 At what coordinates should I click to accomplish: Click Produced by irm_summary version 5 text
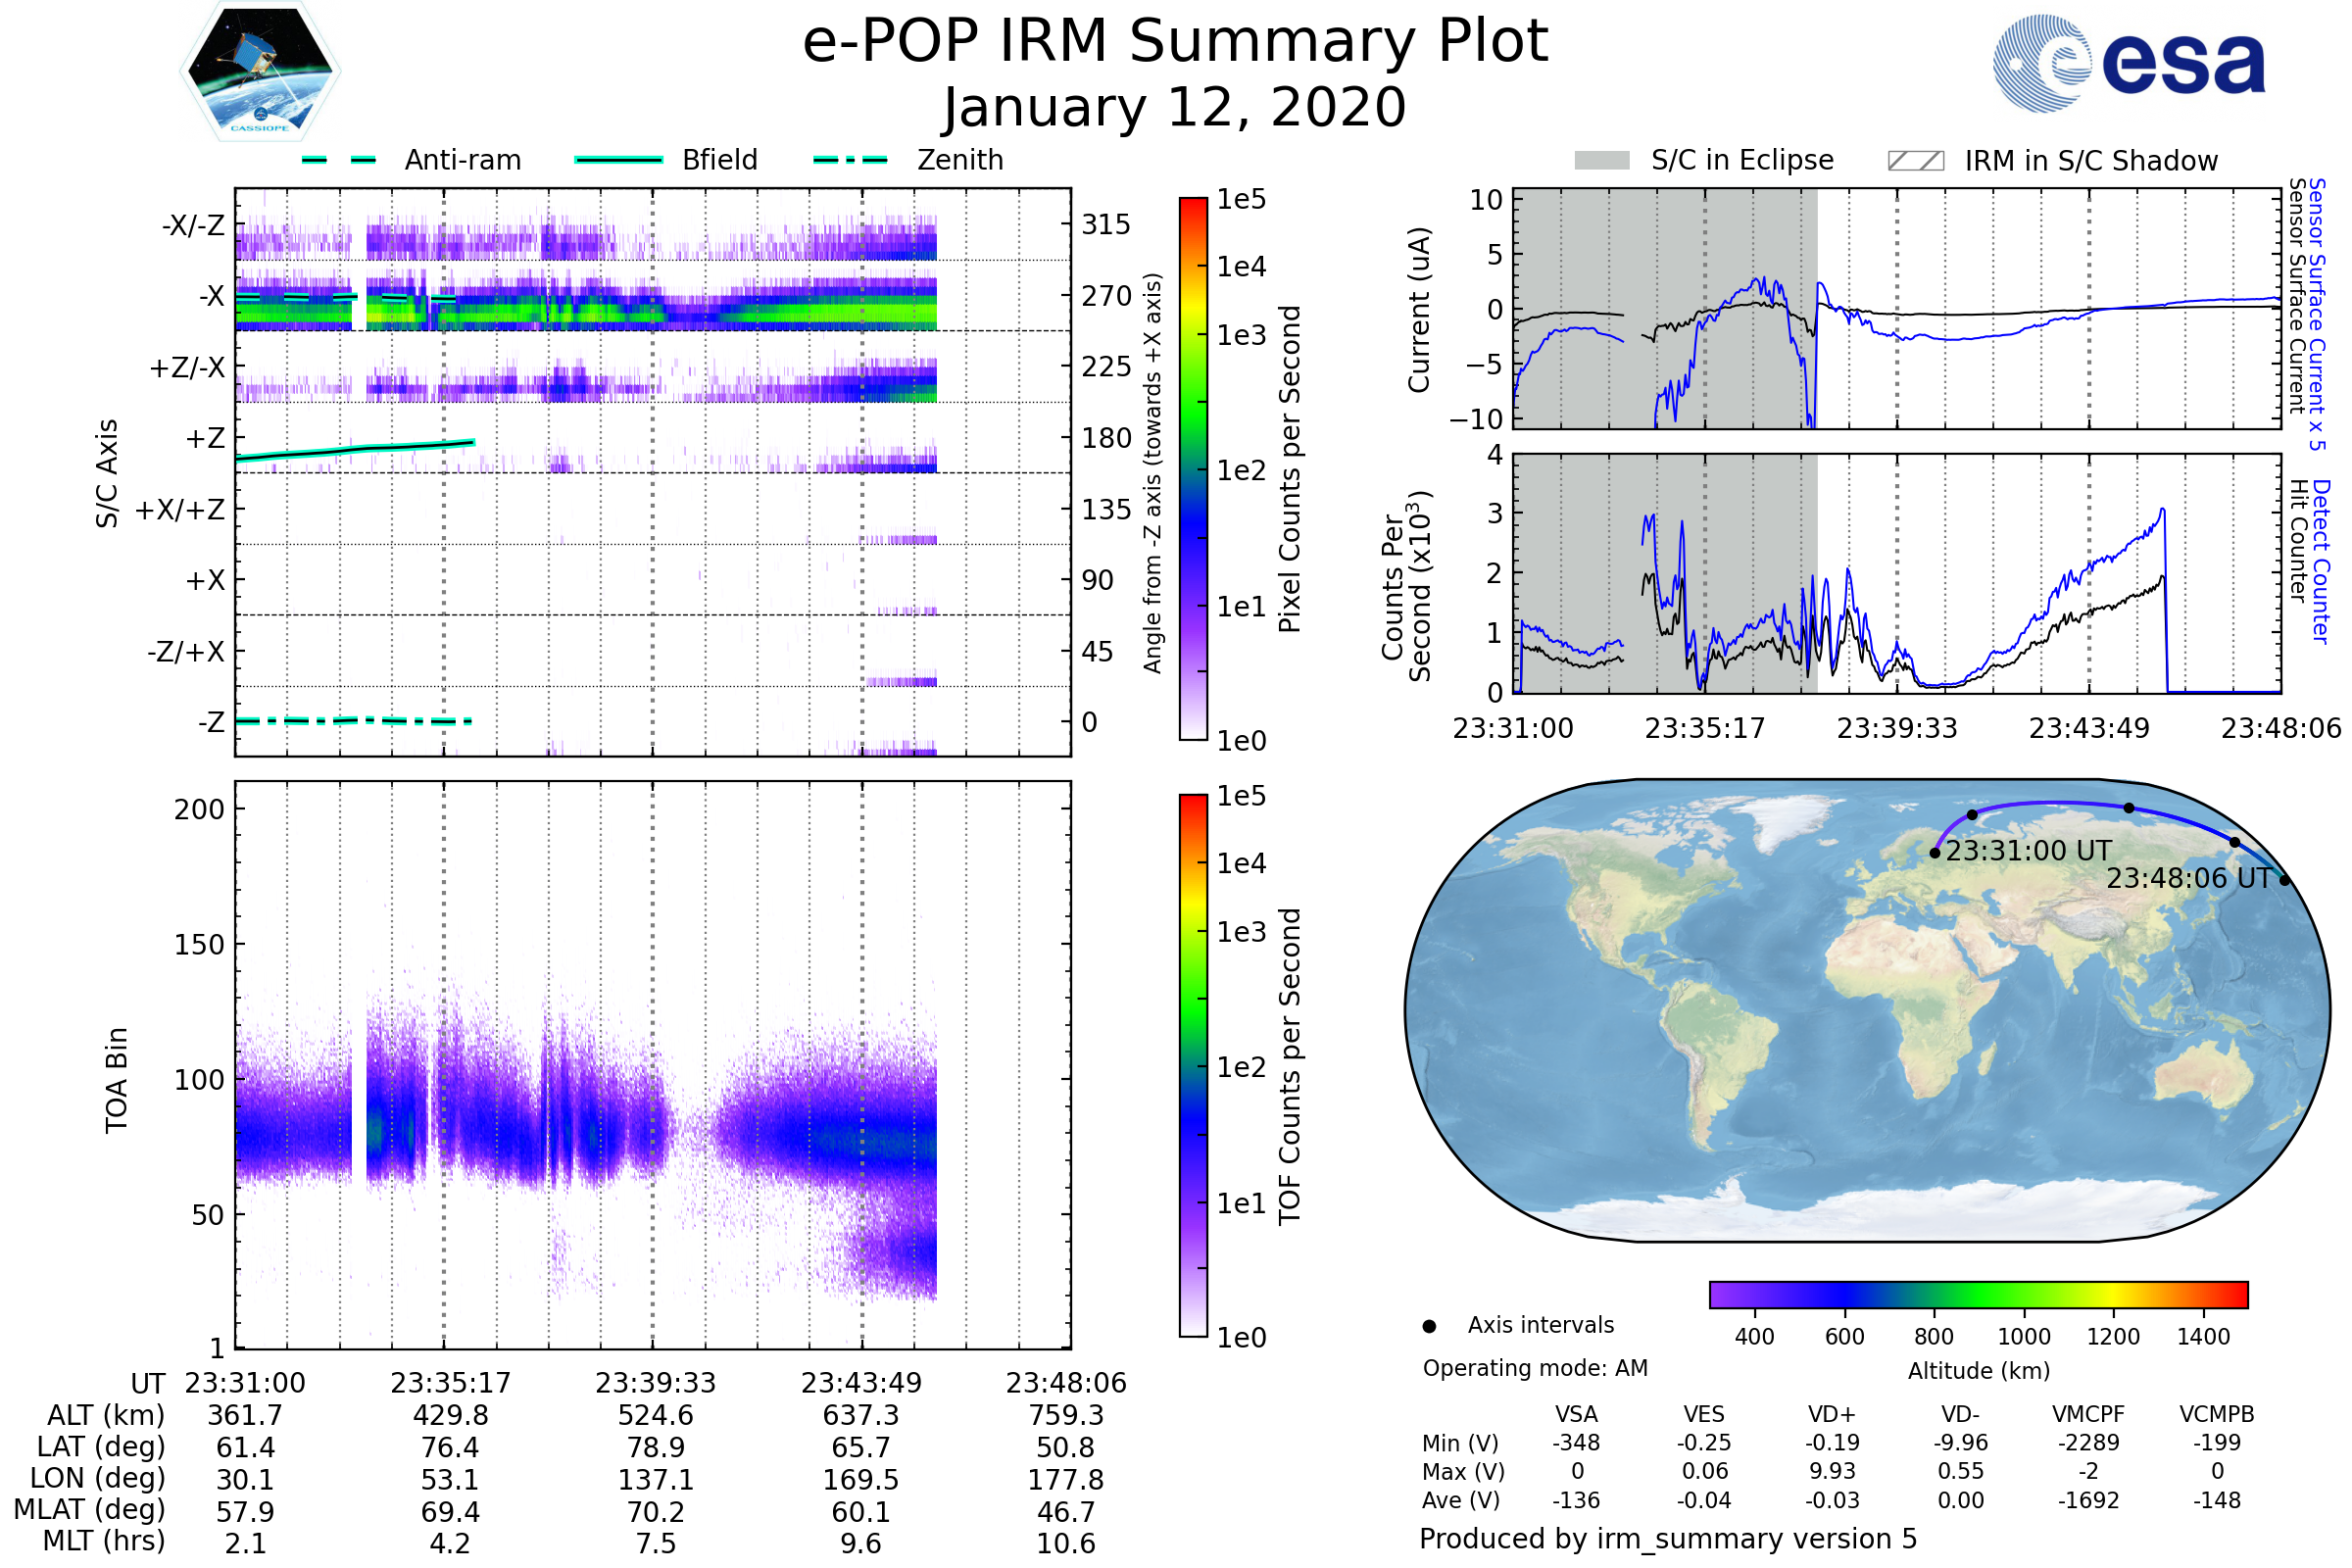coord(1667,1538)
